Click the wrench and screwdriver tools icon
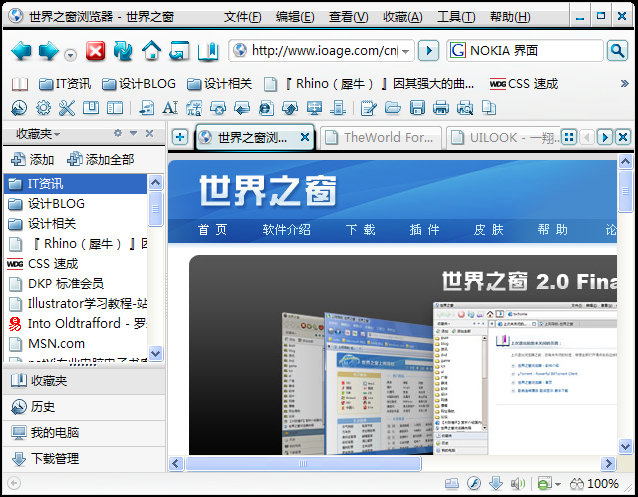The height and width of the screenshot is (497, 638). pos(67,108)
